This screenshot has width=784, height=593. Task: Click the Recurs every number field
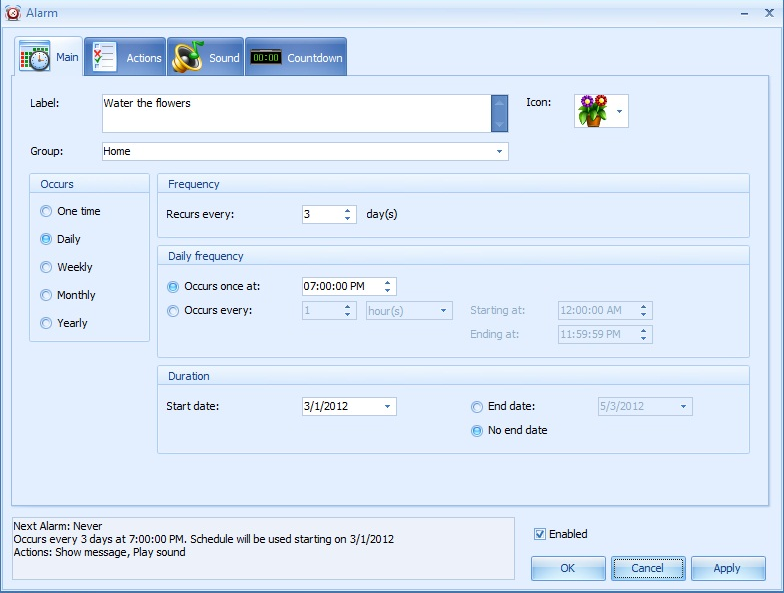[322, 214]
